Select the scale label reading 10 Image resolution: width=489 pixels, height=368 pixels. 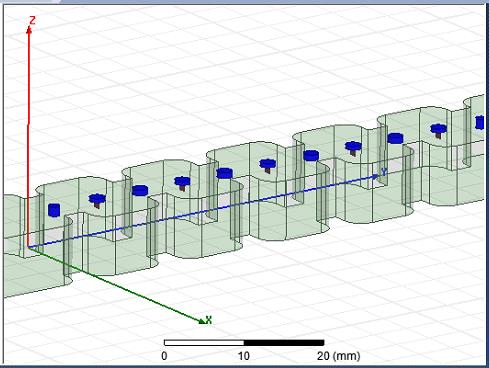click(244, 356)
